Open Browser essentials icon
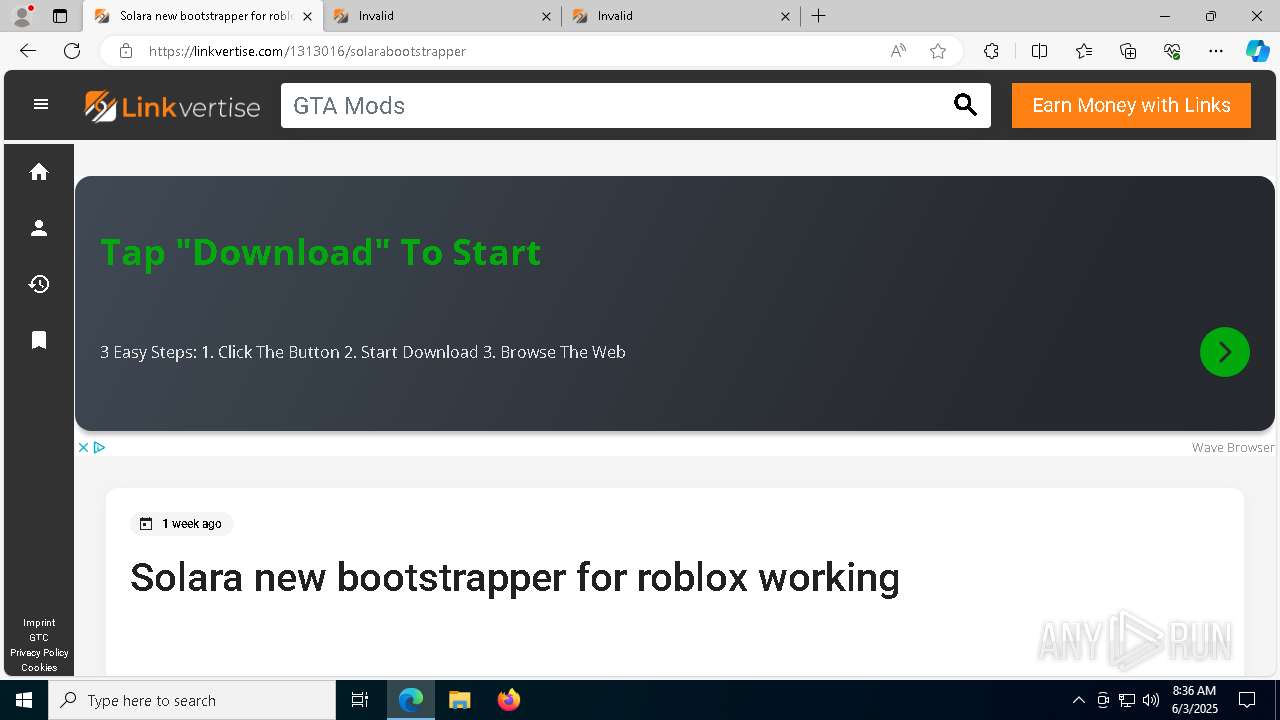The height and width of the screenshot is (720, 1280). point(1172,51)
